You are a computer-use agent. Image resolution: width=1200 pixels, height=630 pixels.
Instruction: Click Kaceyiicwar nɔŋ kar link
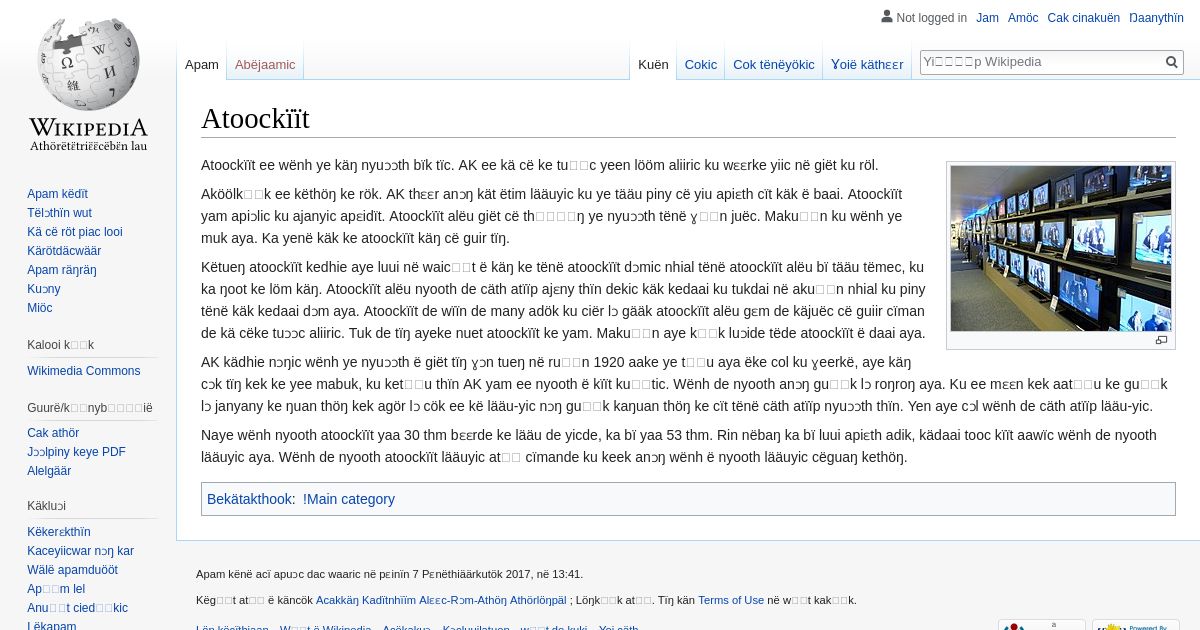80,551
